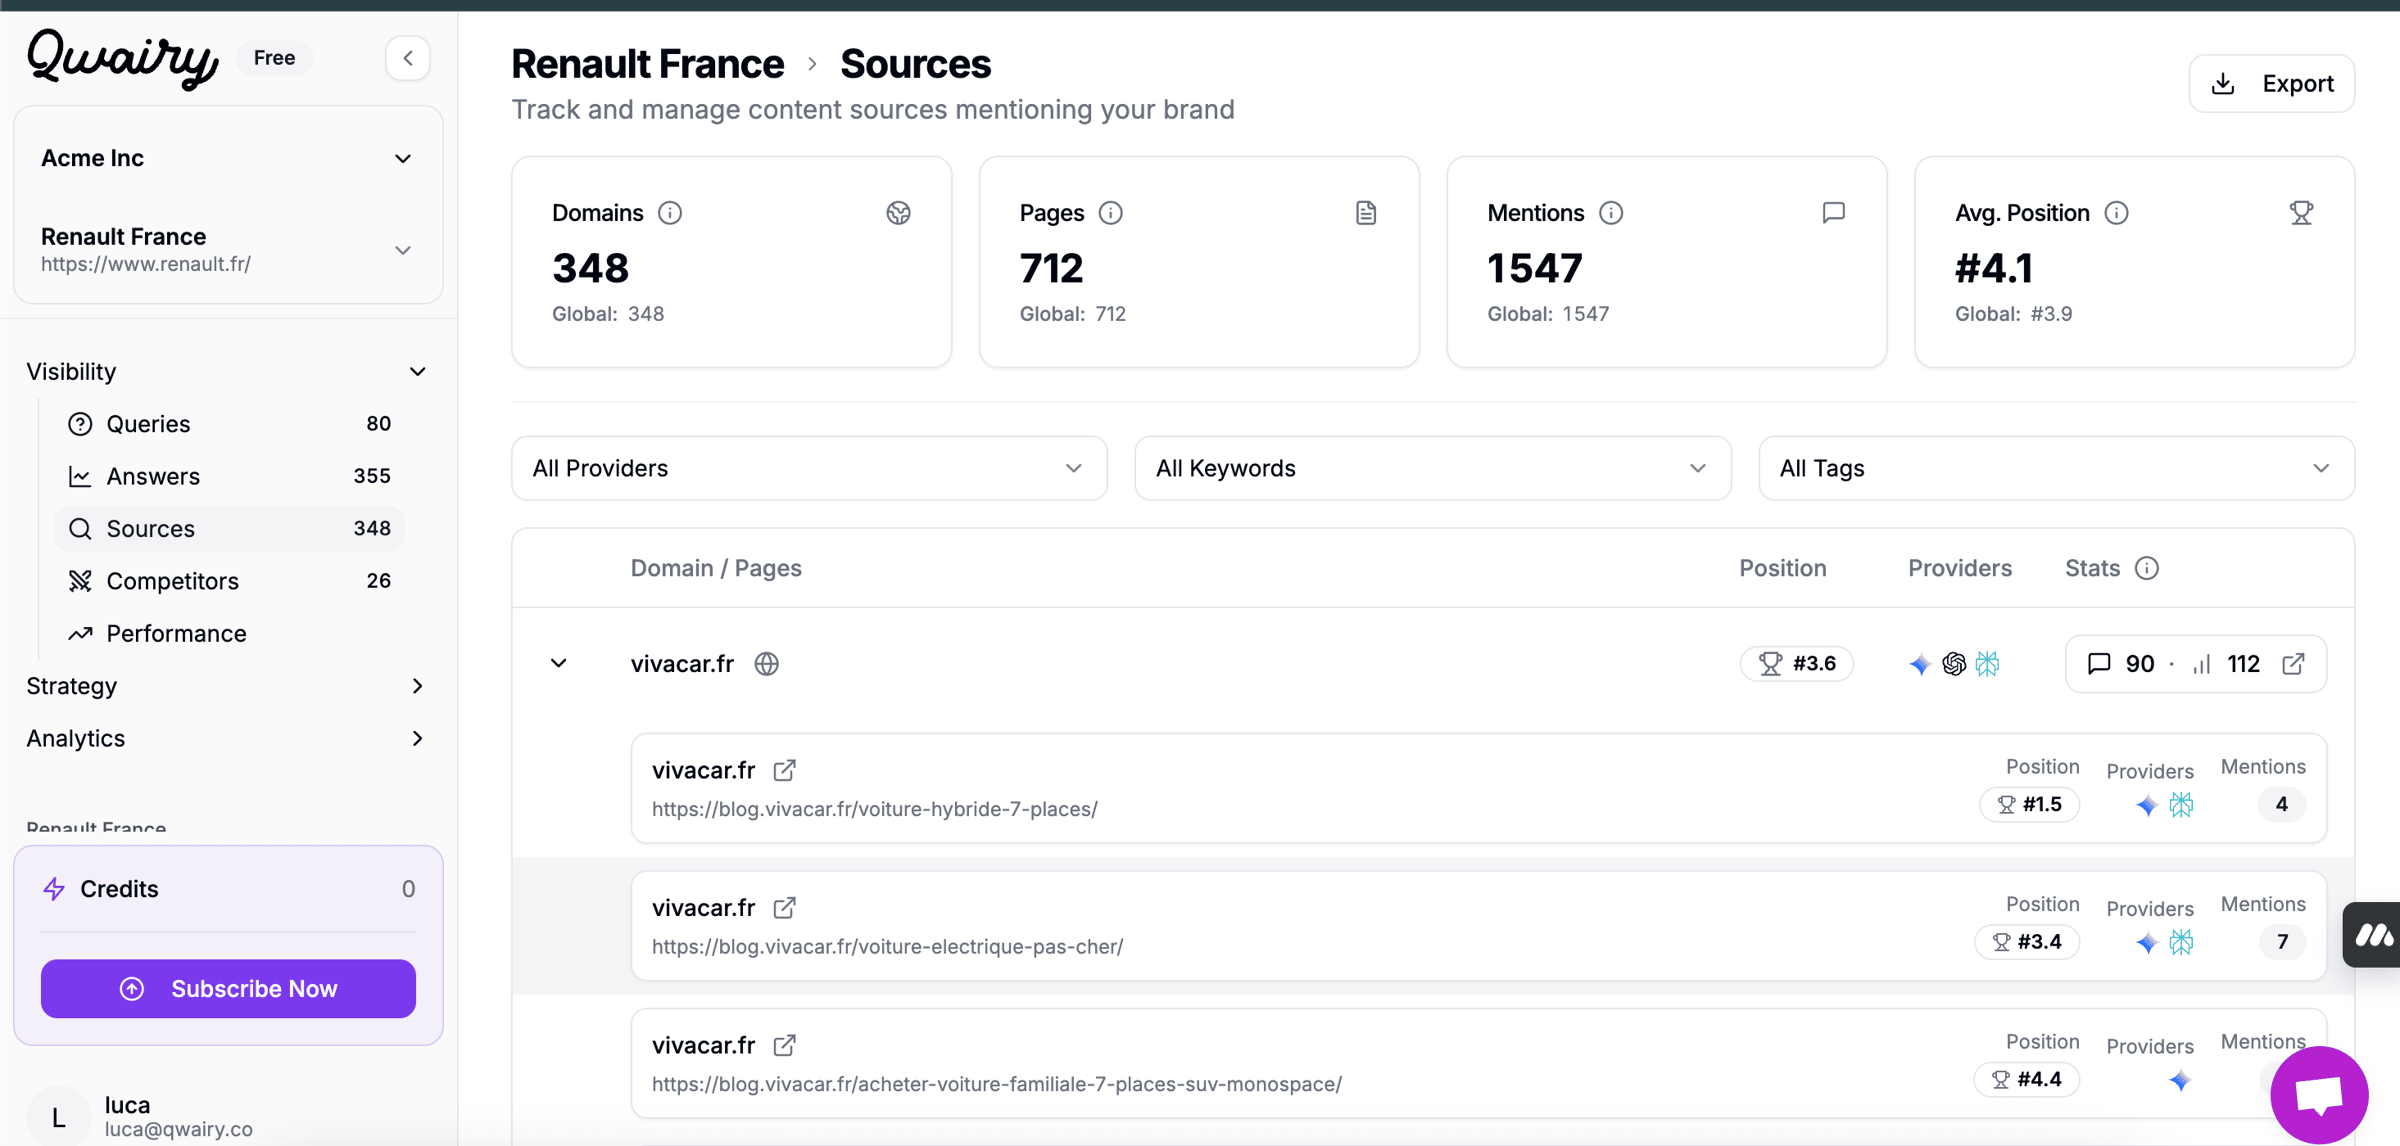Collapse the sidebar with the arrow button
The width and height of the screenshot is (2400, 1146).
point(408,58)
